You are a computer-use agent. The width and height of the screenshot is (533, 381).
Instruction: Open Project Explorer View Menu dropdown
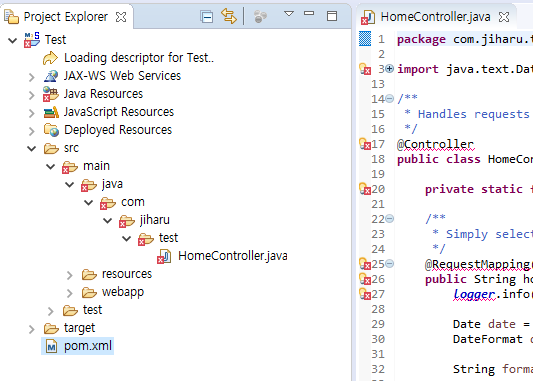(289, 14)
